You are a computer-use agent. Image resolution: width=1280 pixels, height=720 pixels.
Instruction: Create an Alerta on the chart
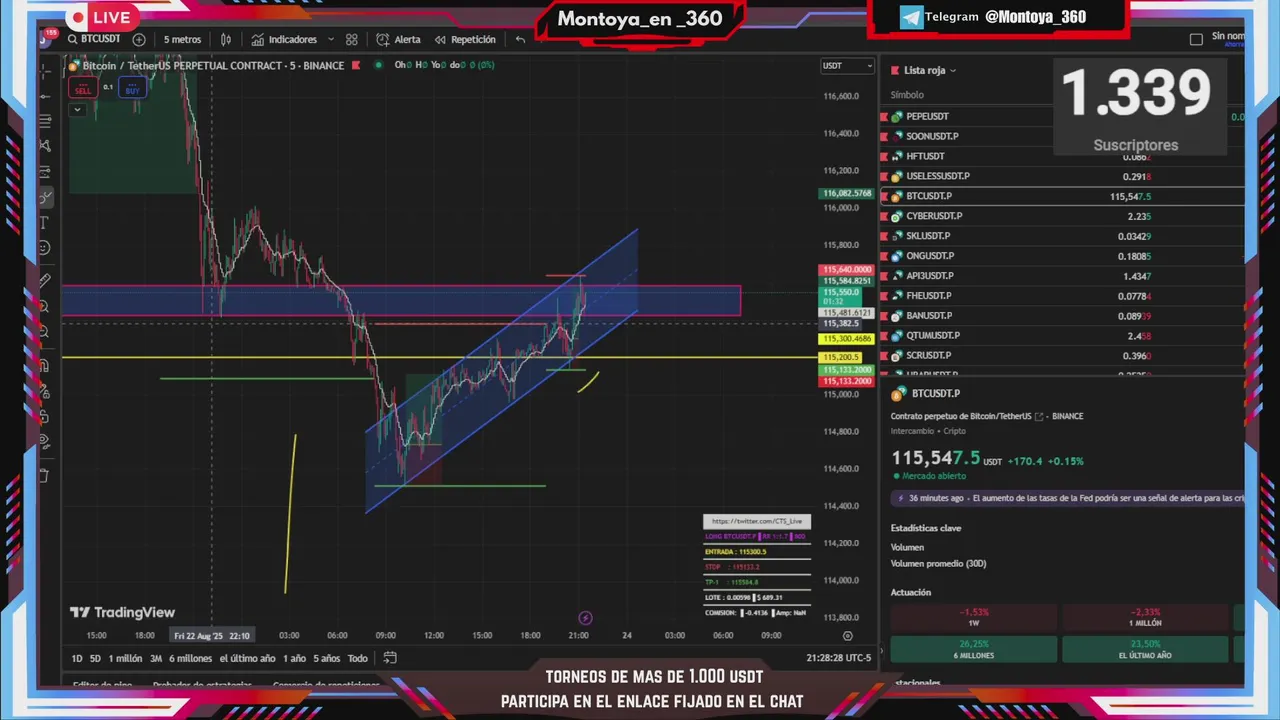pyautogui.click(x=398, y=39)
